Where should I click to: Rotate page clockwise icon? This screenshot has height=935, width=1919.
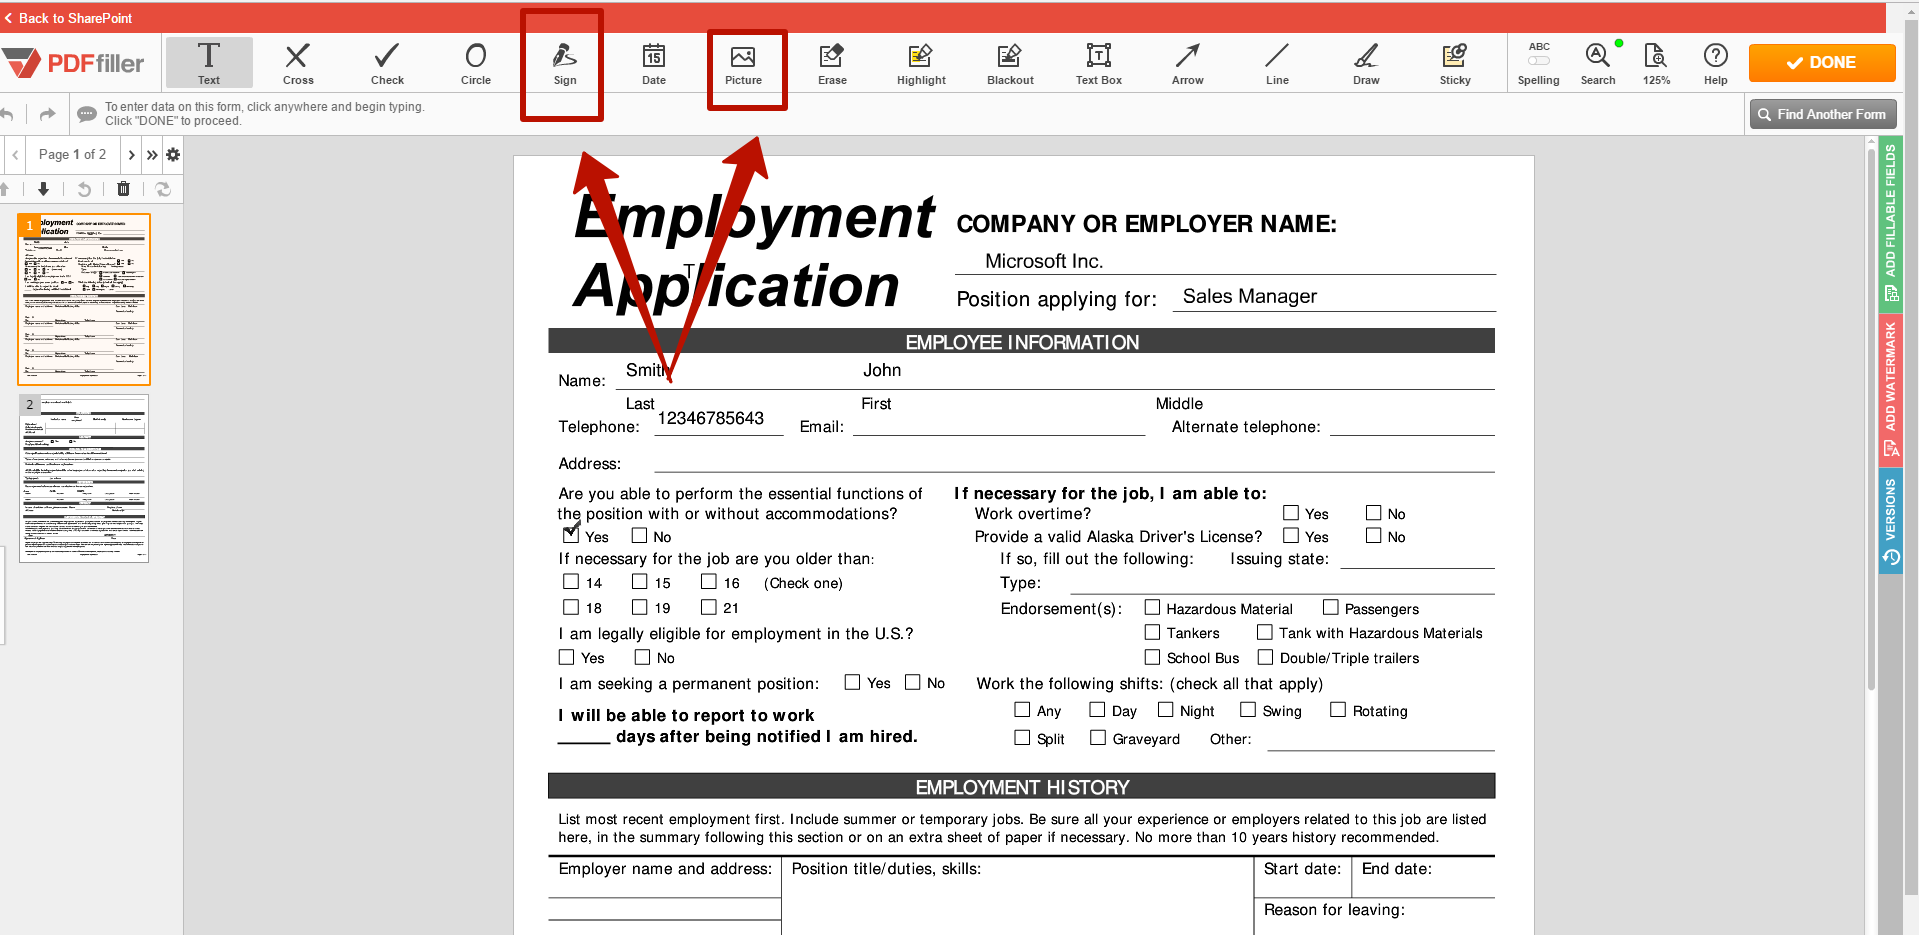pyautogui.click(x=163, y=189)
